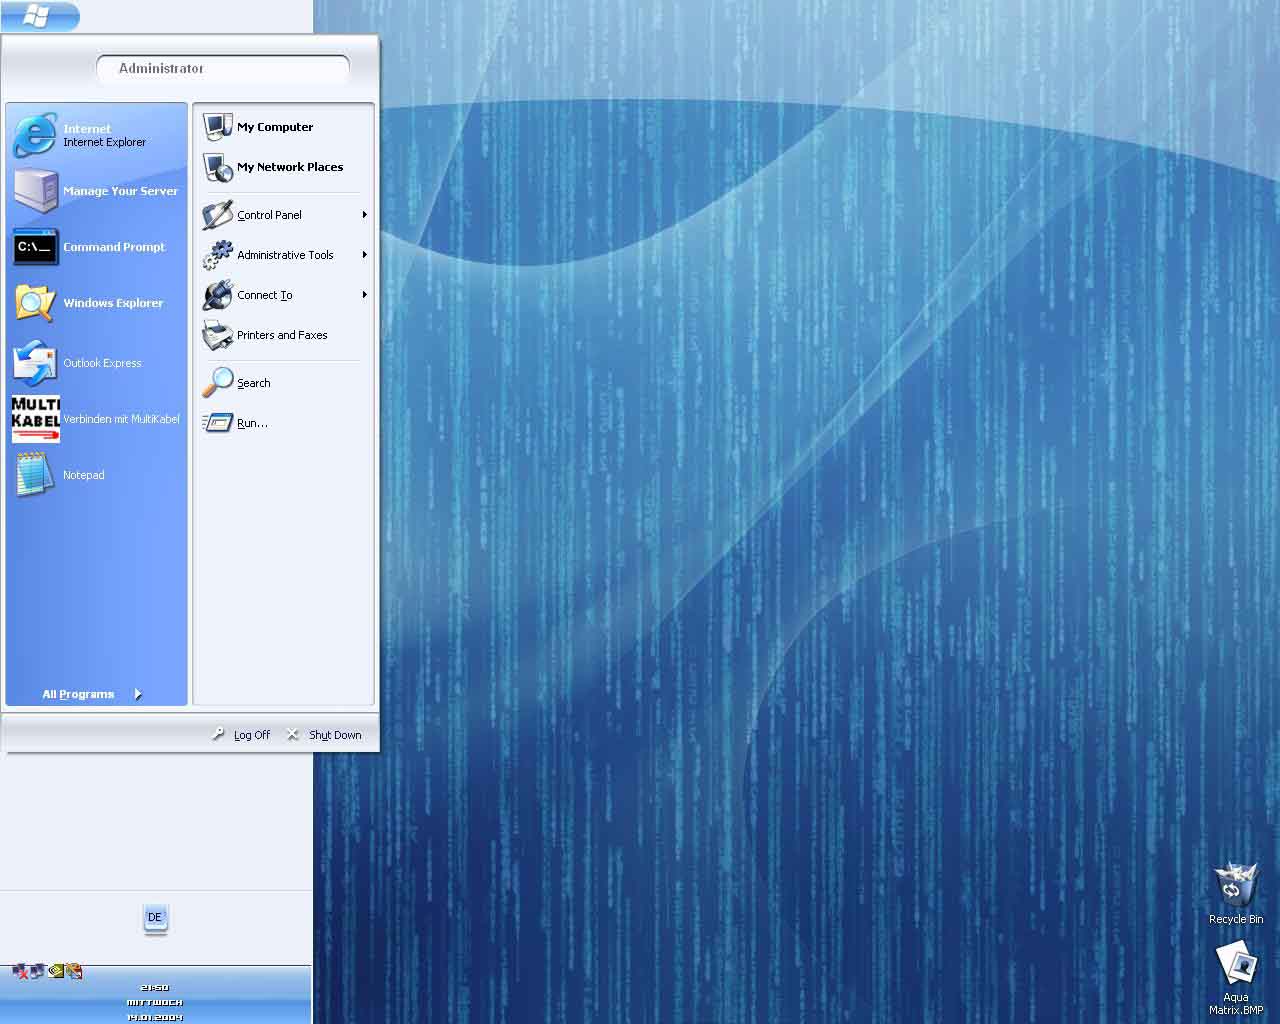Open My Computer

coord(284,127)
